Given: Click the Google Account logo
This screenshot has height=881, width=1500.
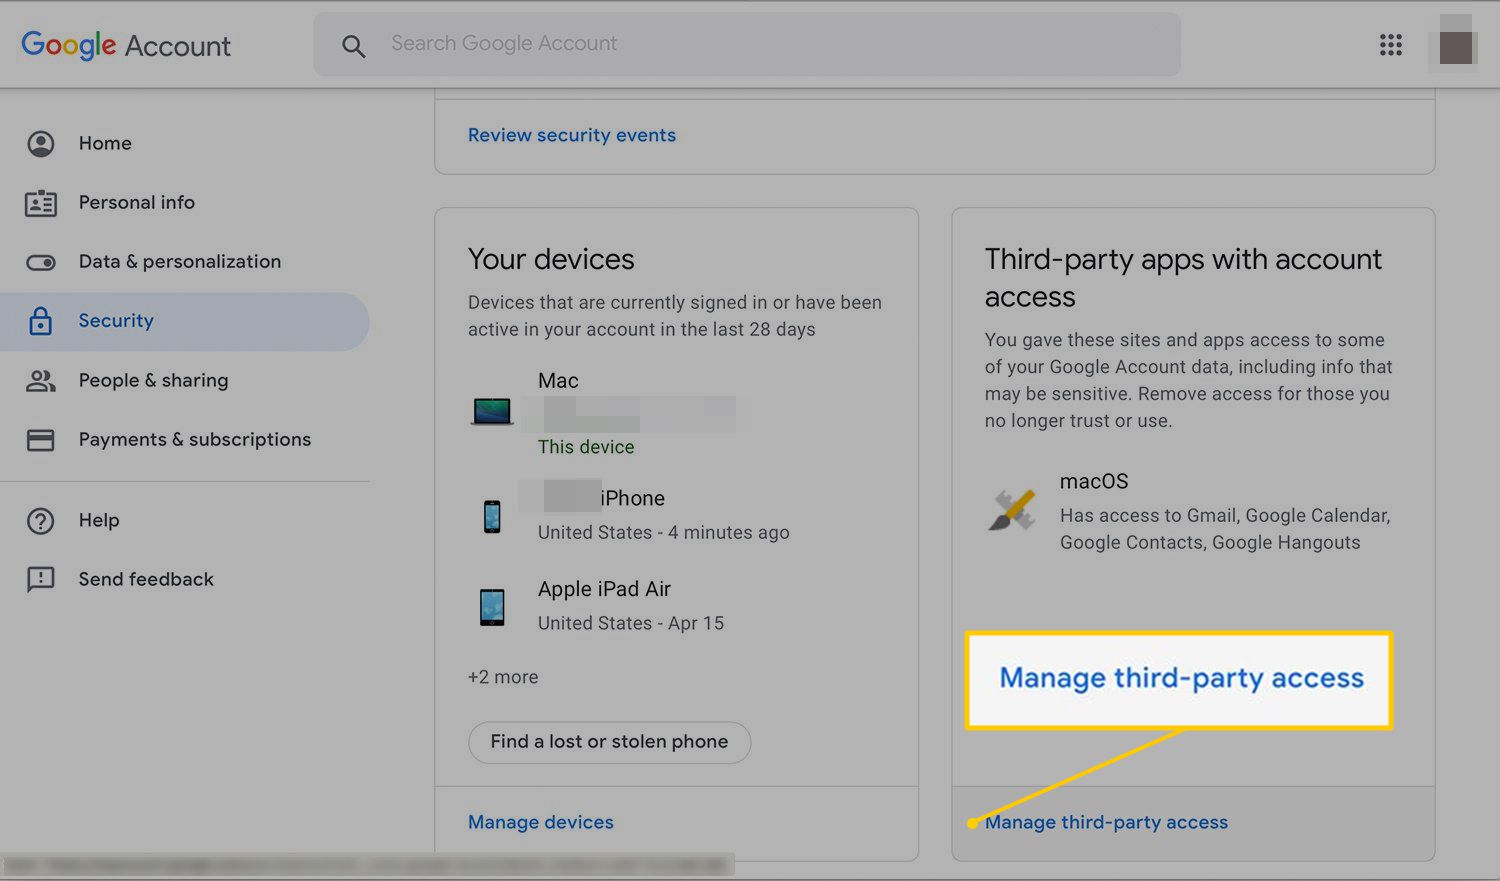Looking at the screenshot, I should (x=126, y=45).
